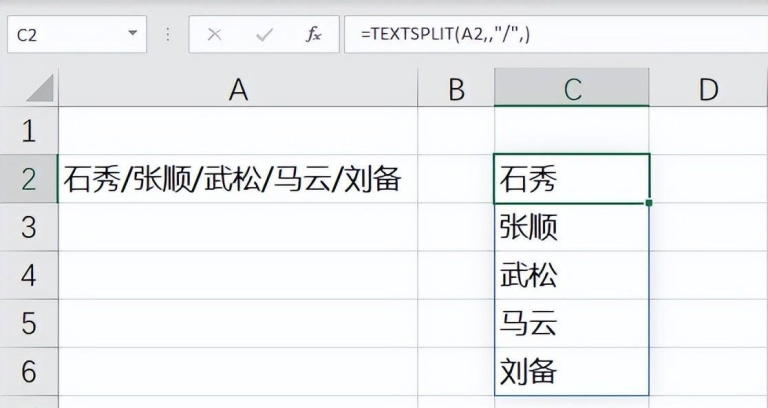Select cell A2 with slash-separated names

click(x=238, y=180)
